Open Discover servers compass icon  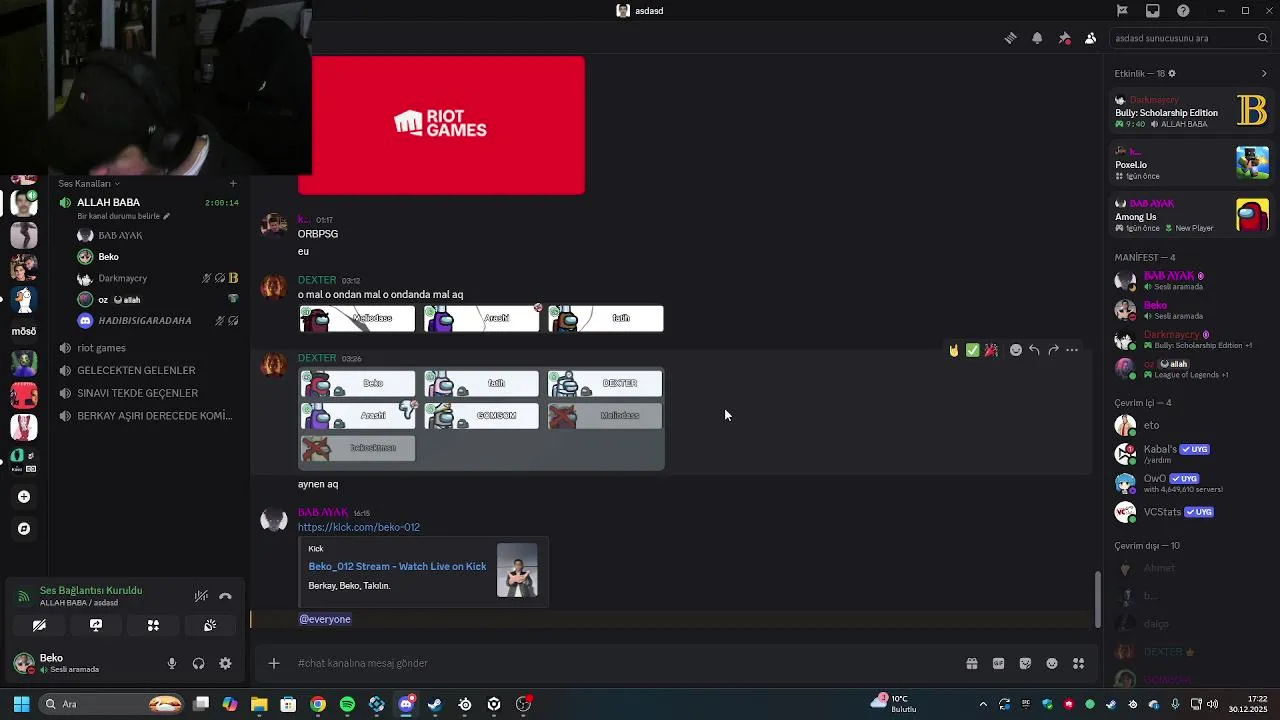click(x=24, y=528)
